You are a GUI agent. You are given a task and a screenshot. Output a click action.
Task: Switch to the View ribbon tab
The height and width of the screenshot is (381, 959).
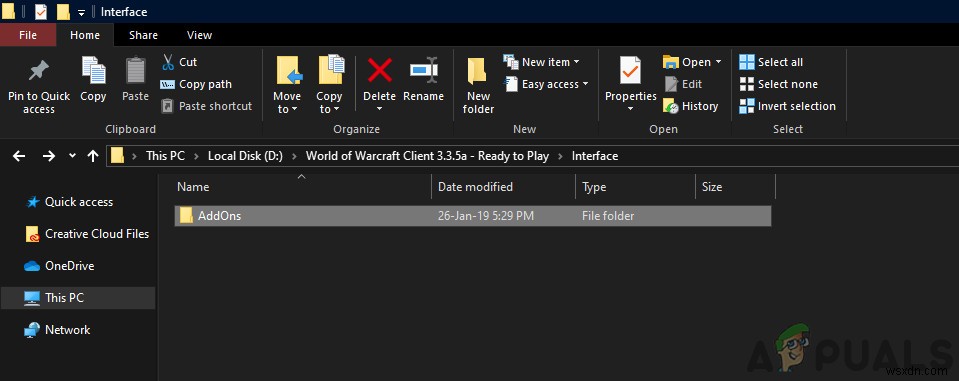(x=199, y=35)
